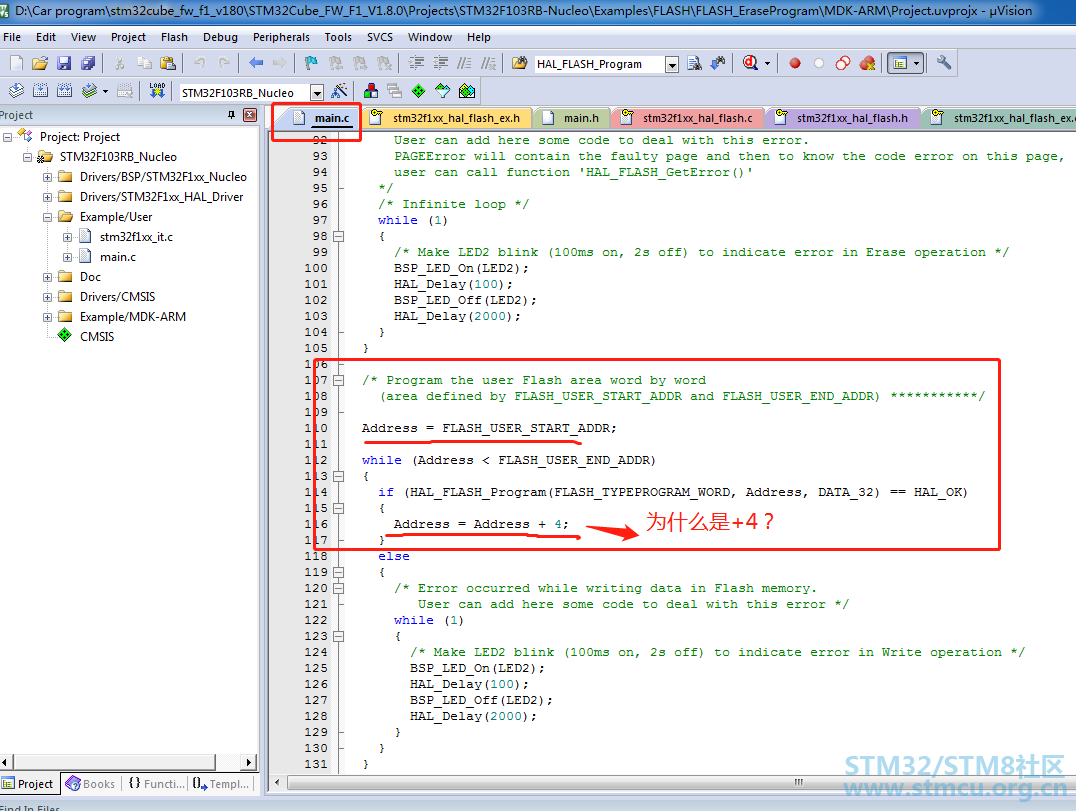
Task: Close the Project panel with the red X
Action: (250, 115)
